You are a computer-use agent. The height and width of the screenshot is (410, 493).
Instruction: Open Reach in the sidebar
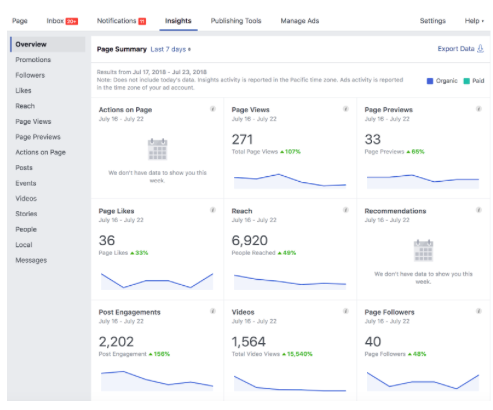[x=25, y=106]
